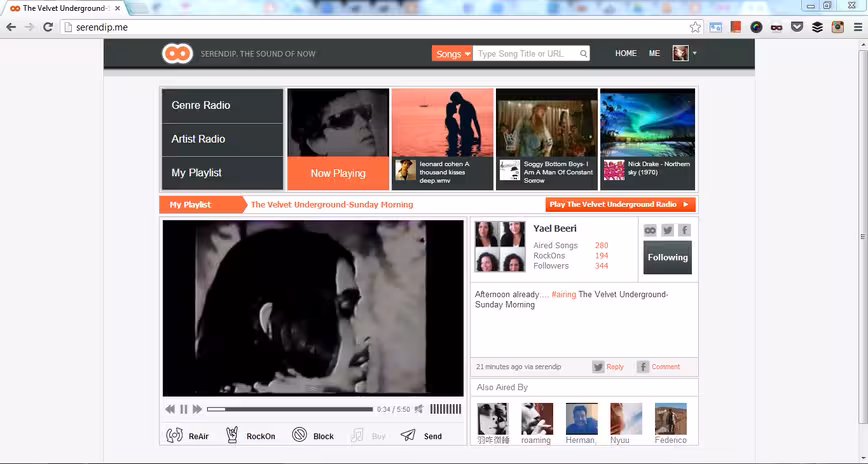Click the screenshot extension icon next to star
This screenshot has width=868, height=464.
(716, 27)
